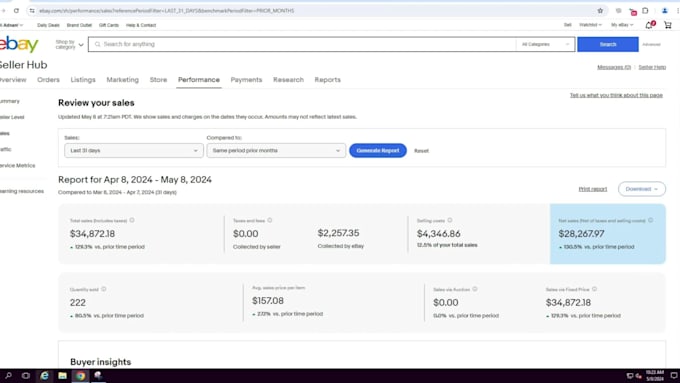This screenshot has width=680, height=383.
Task: Click the taskbar clock
Action: (655, 376)
